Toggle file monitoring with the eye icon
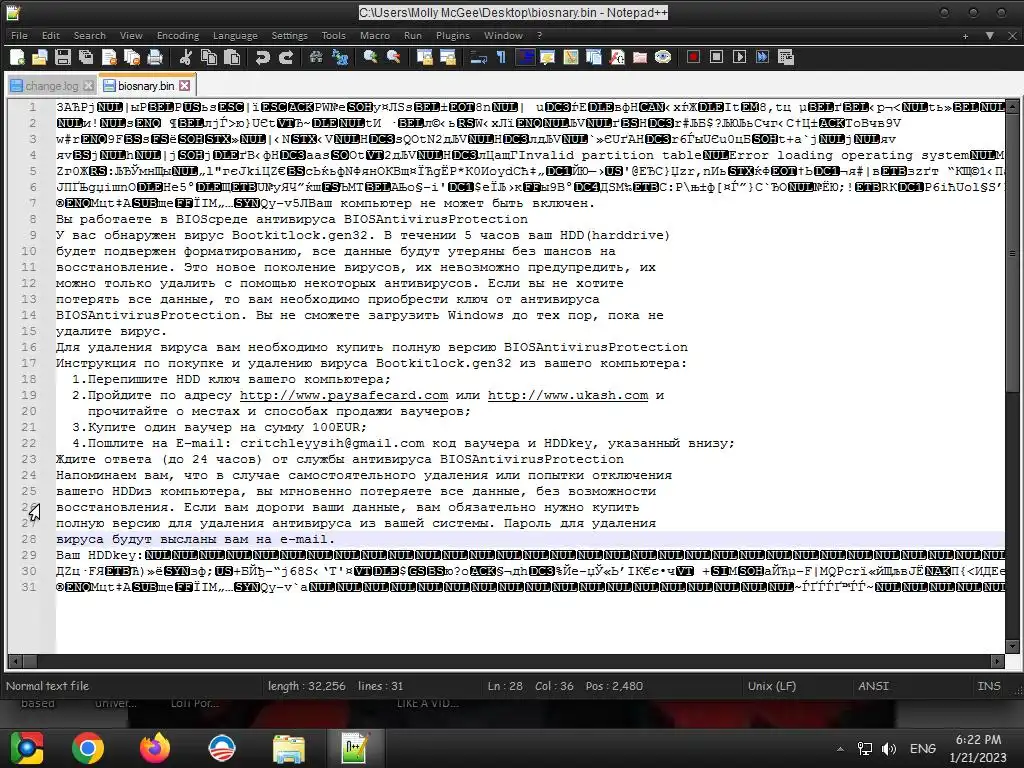 point(663,57)
